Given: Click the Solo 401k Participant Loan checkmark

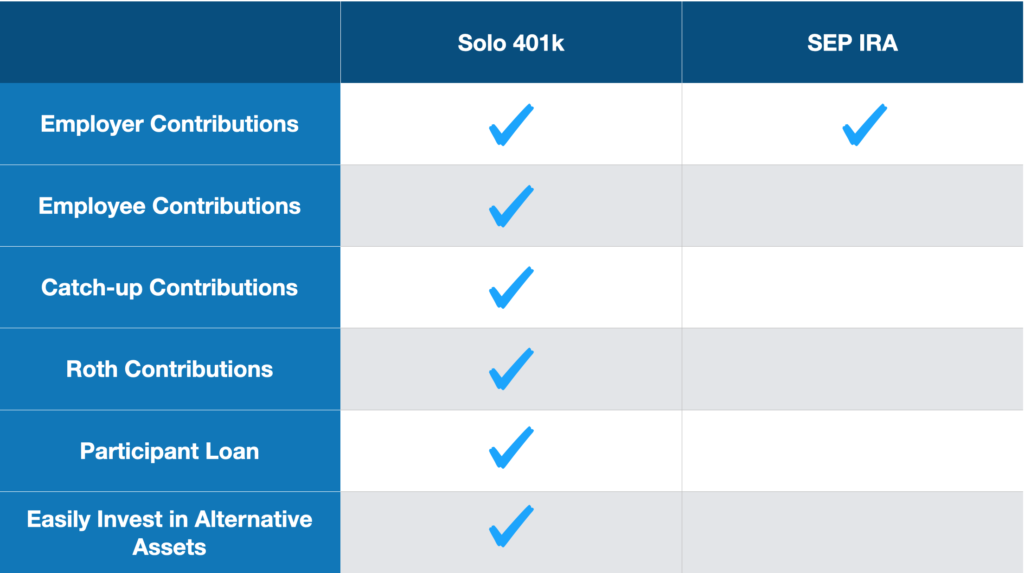Looking at the screenshot, I should 511,448.
